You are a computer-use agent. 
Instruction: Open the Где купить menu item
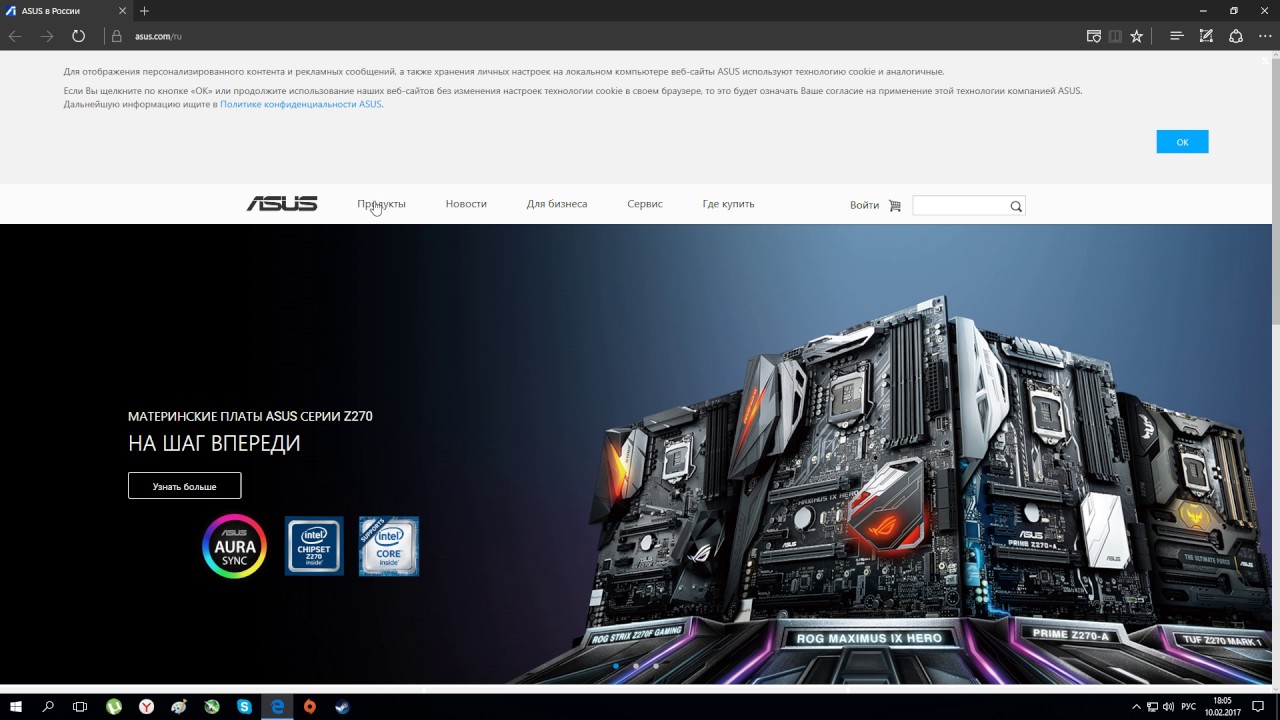point(728,204)
